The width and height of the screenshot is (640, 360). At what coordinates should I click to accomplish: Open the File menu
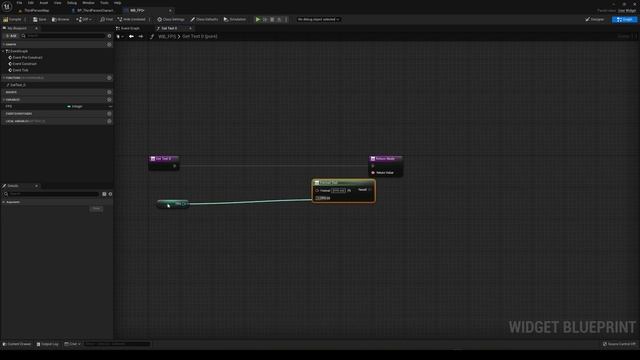pyautogui.click(x=19, y=3)
